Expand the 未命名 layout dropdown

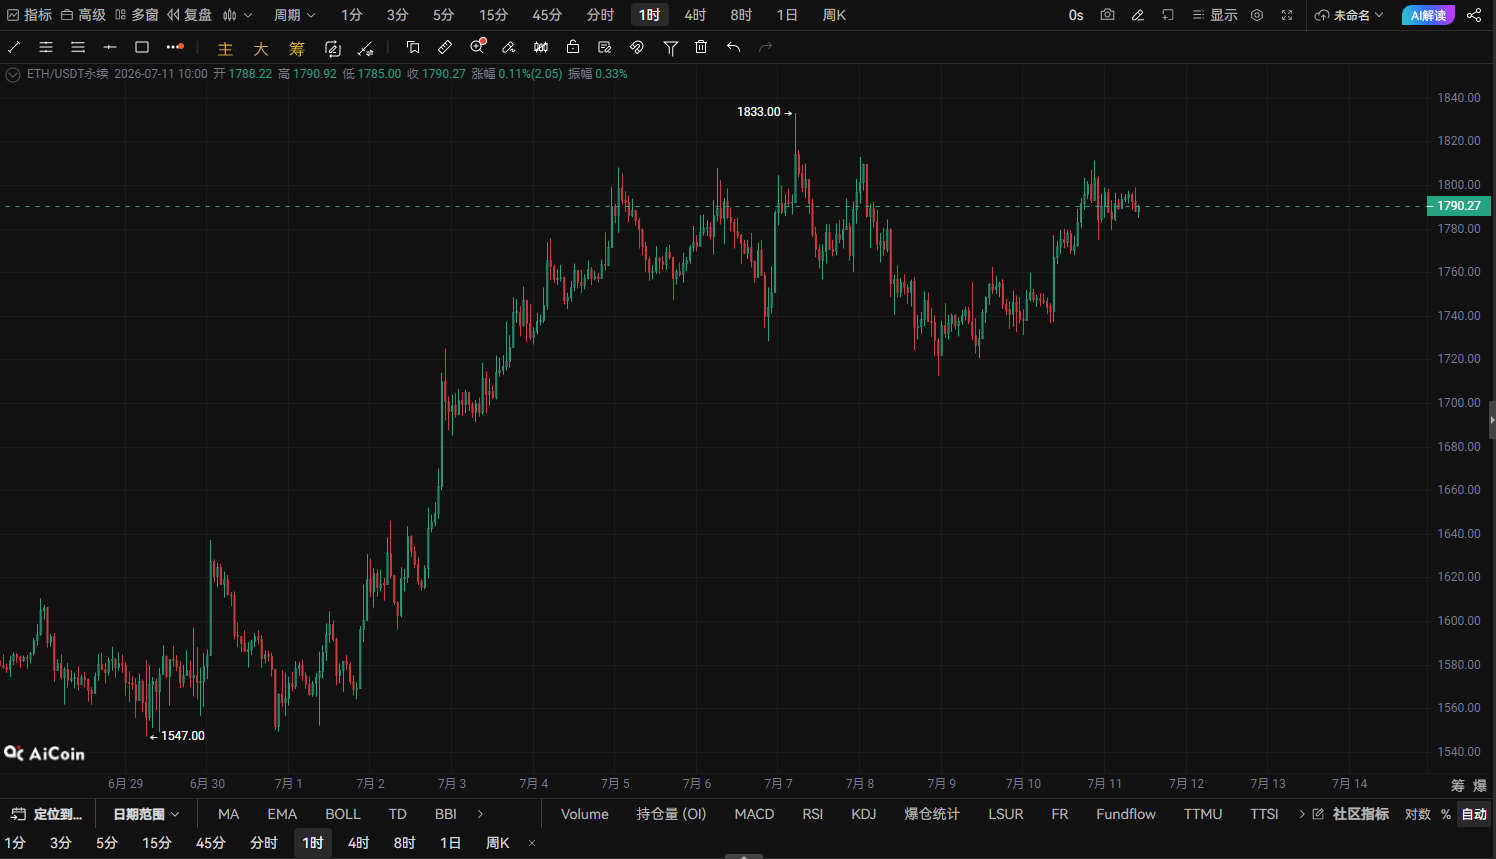[1349, 15]
